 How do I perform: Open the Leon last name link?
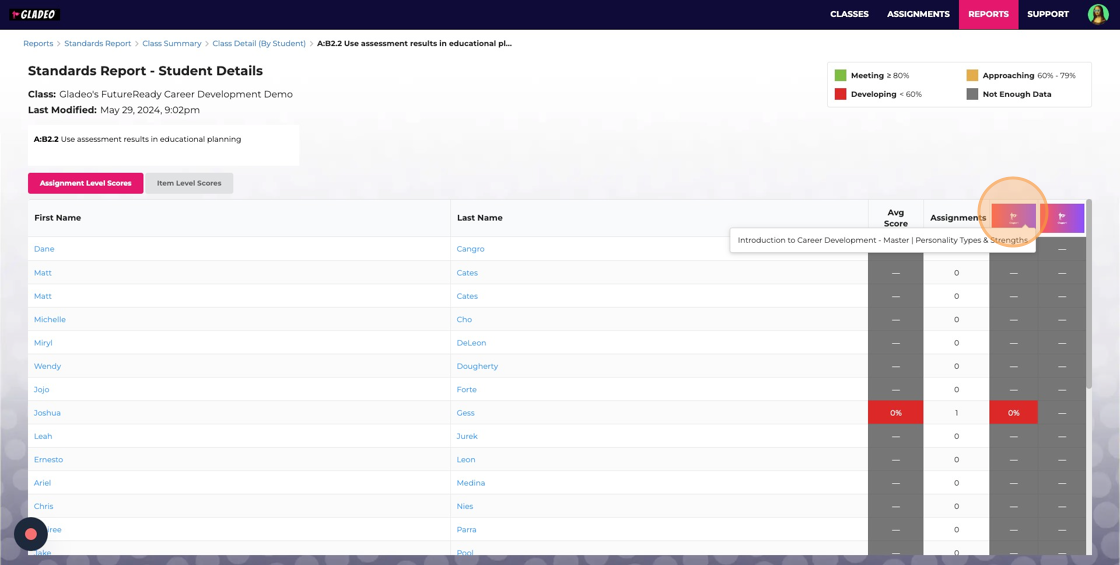(x=466, y=460)
